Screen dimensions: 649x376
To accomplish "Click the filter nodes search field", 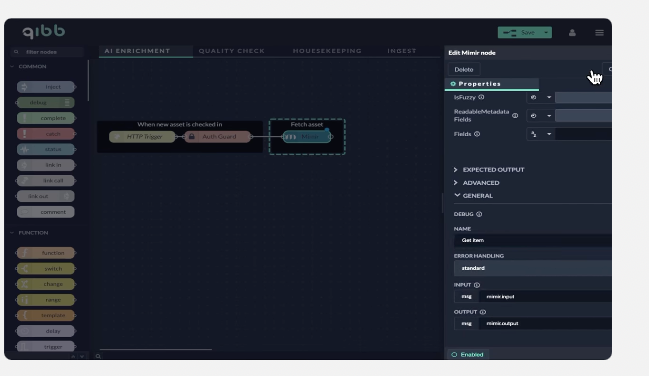I will tap(47, 52).
